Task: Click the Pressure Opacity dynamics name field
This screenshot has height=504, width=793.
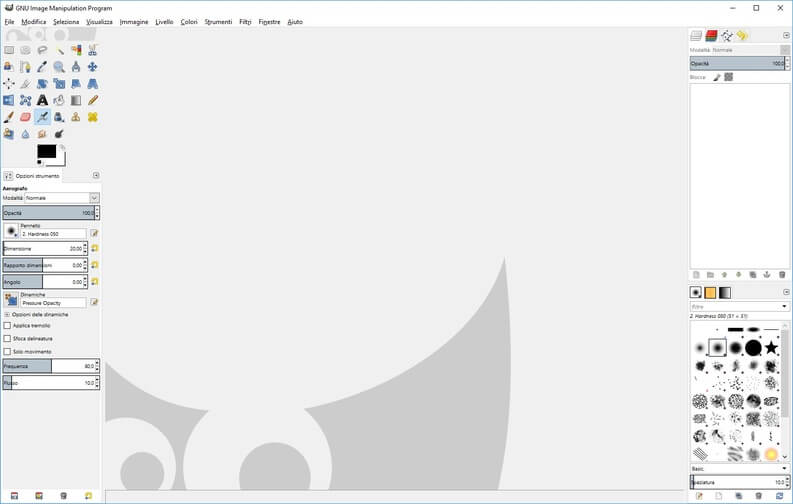Action: [53, 303]
